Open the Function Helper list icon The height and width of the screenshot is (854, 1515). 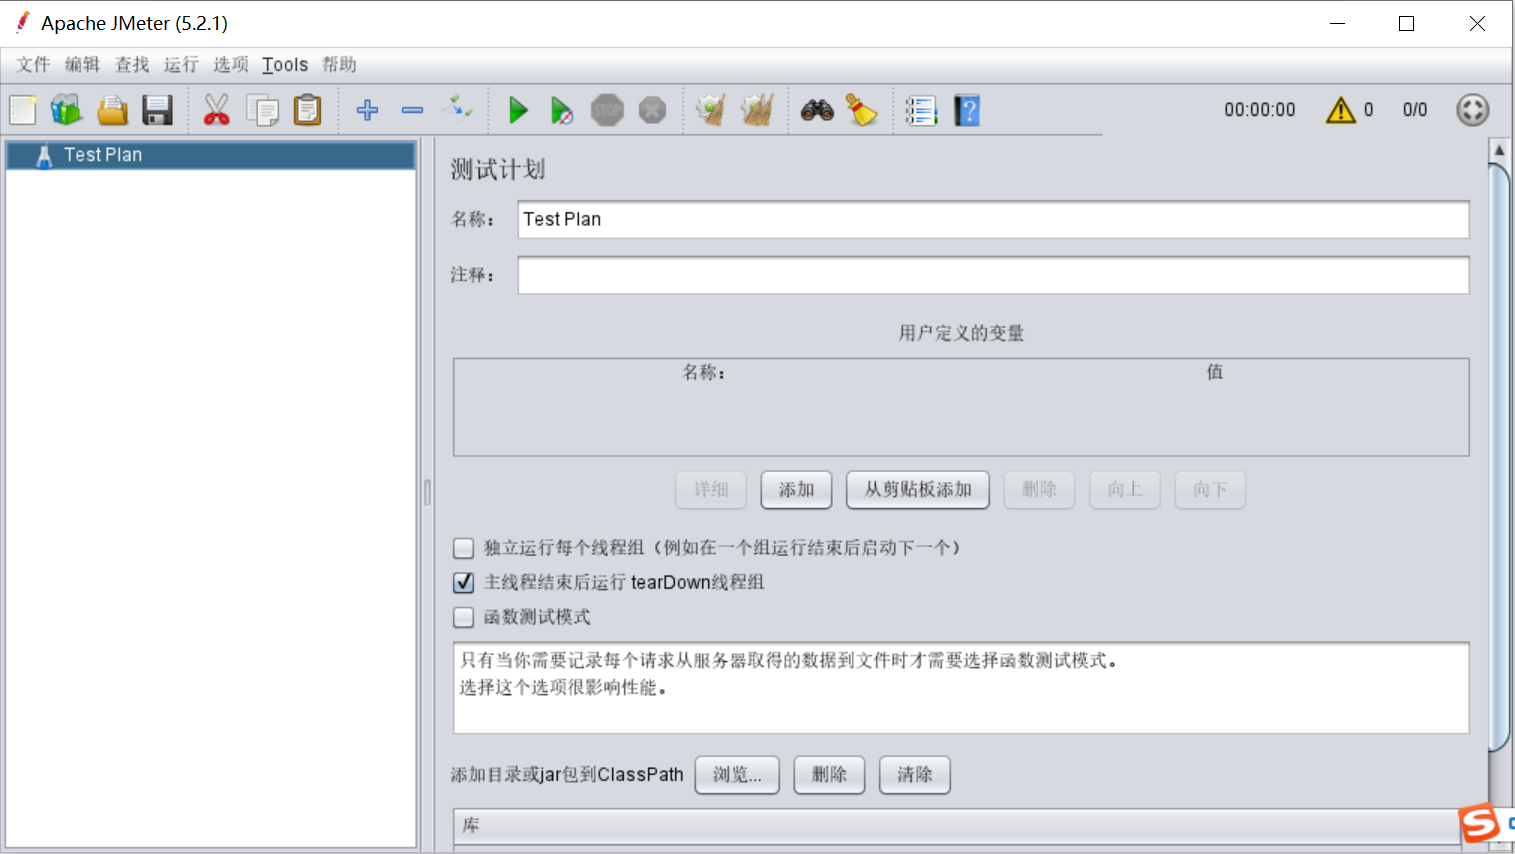[x=921, y=110]
